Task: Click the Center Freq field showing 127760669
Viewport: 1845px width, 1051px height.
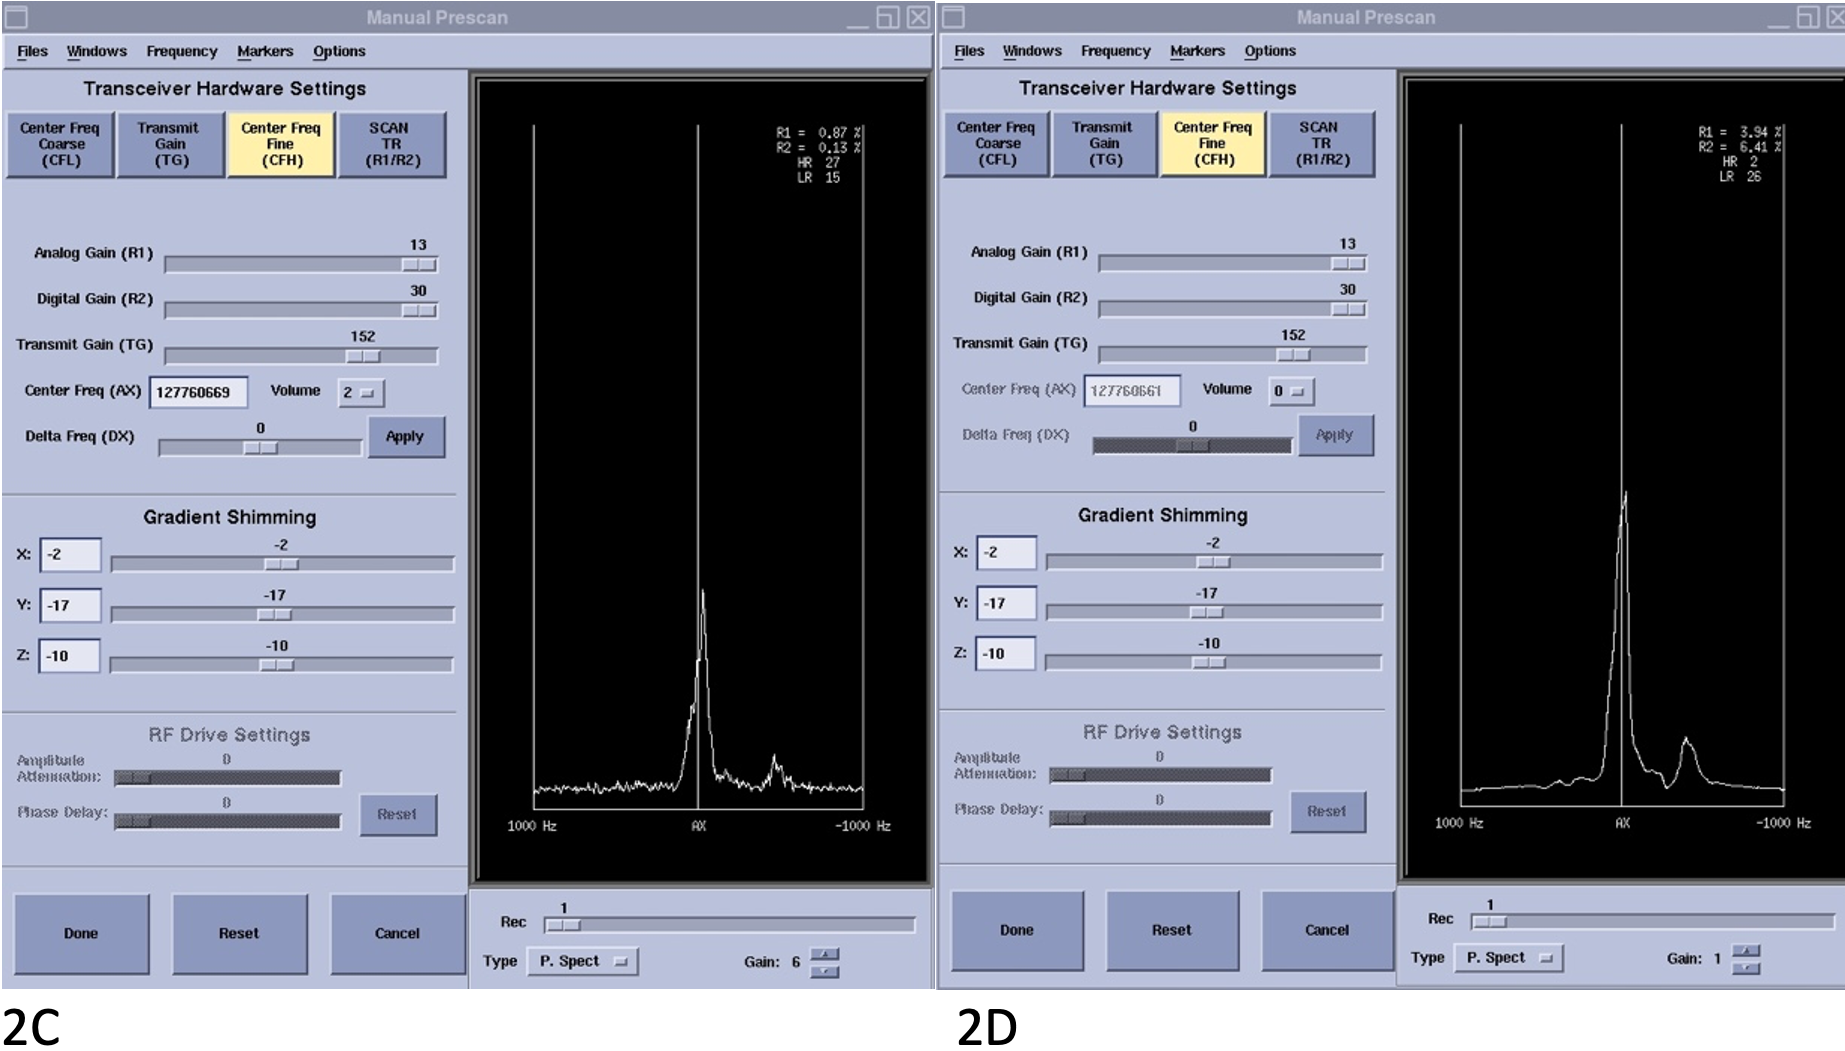Action: (197, 393)
